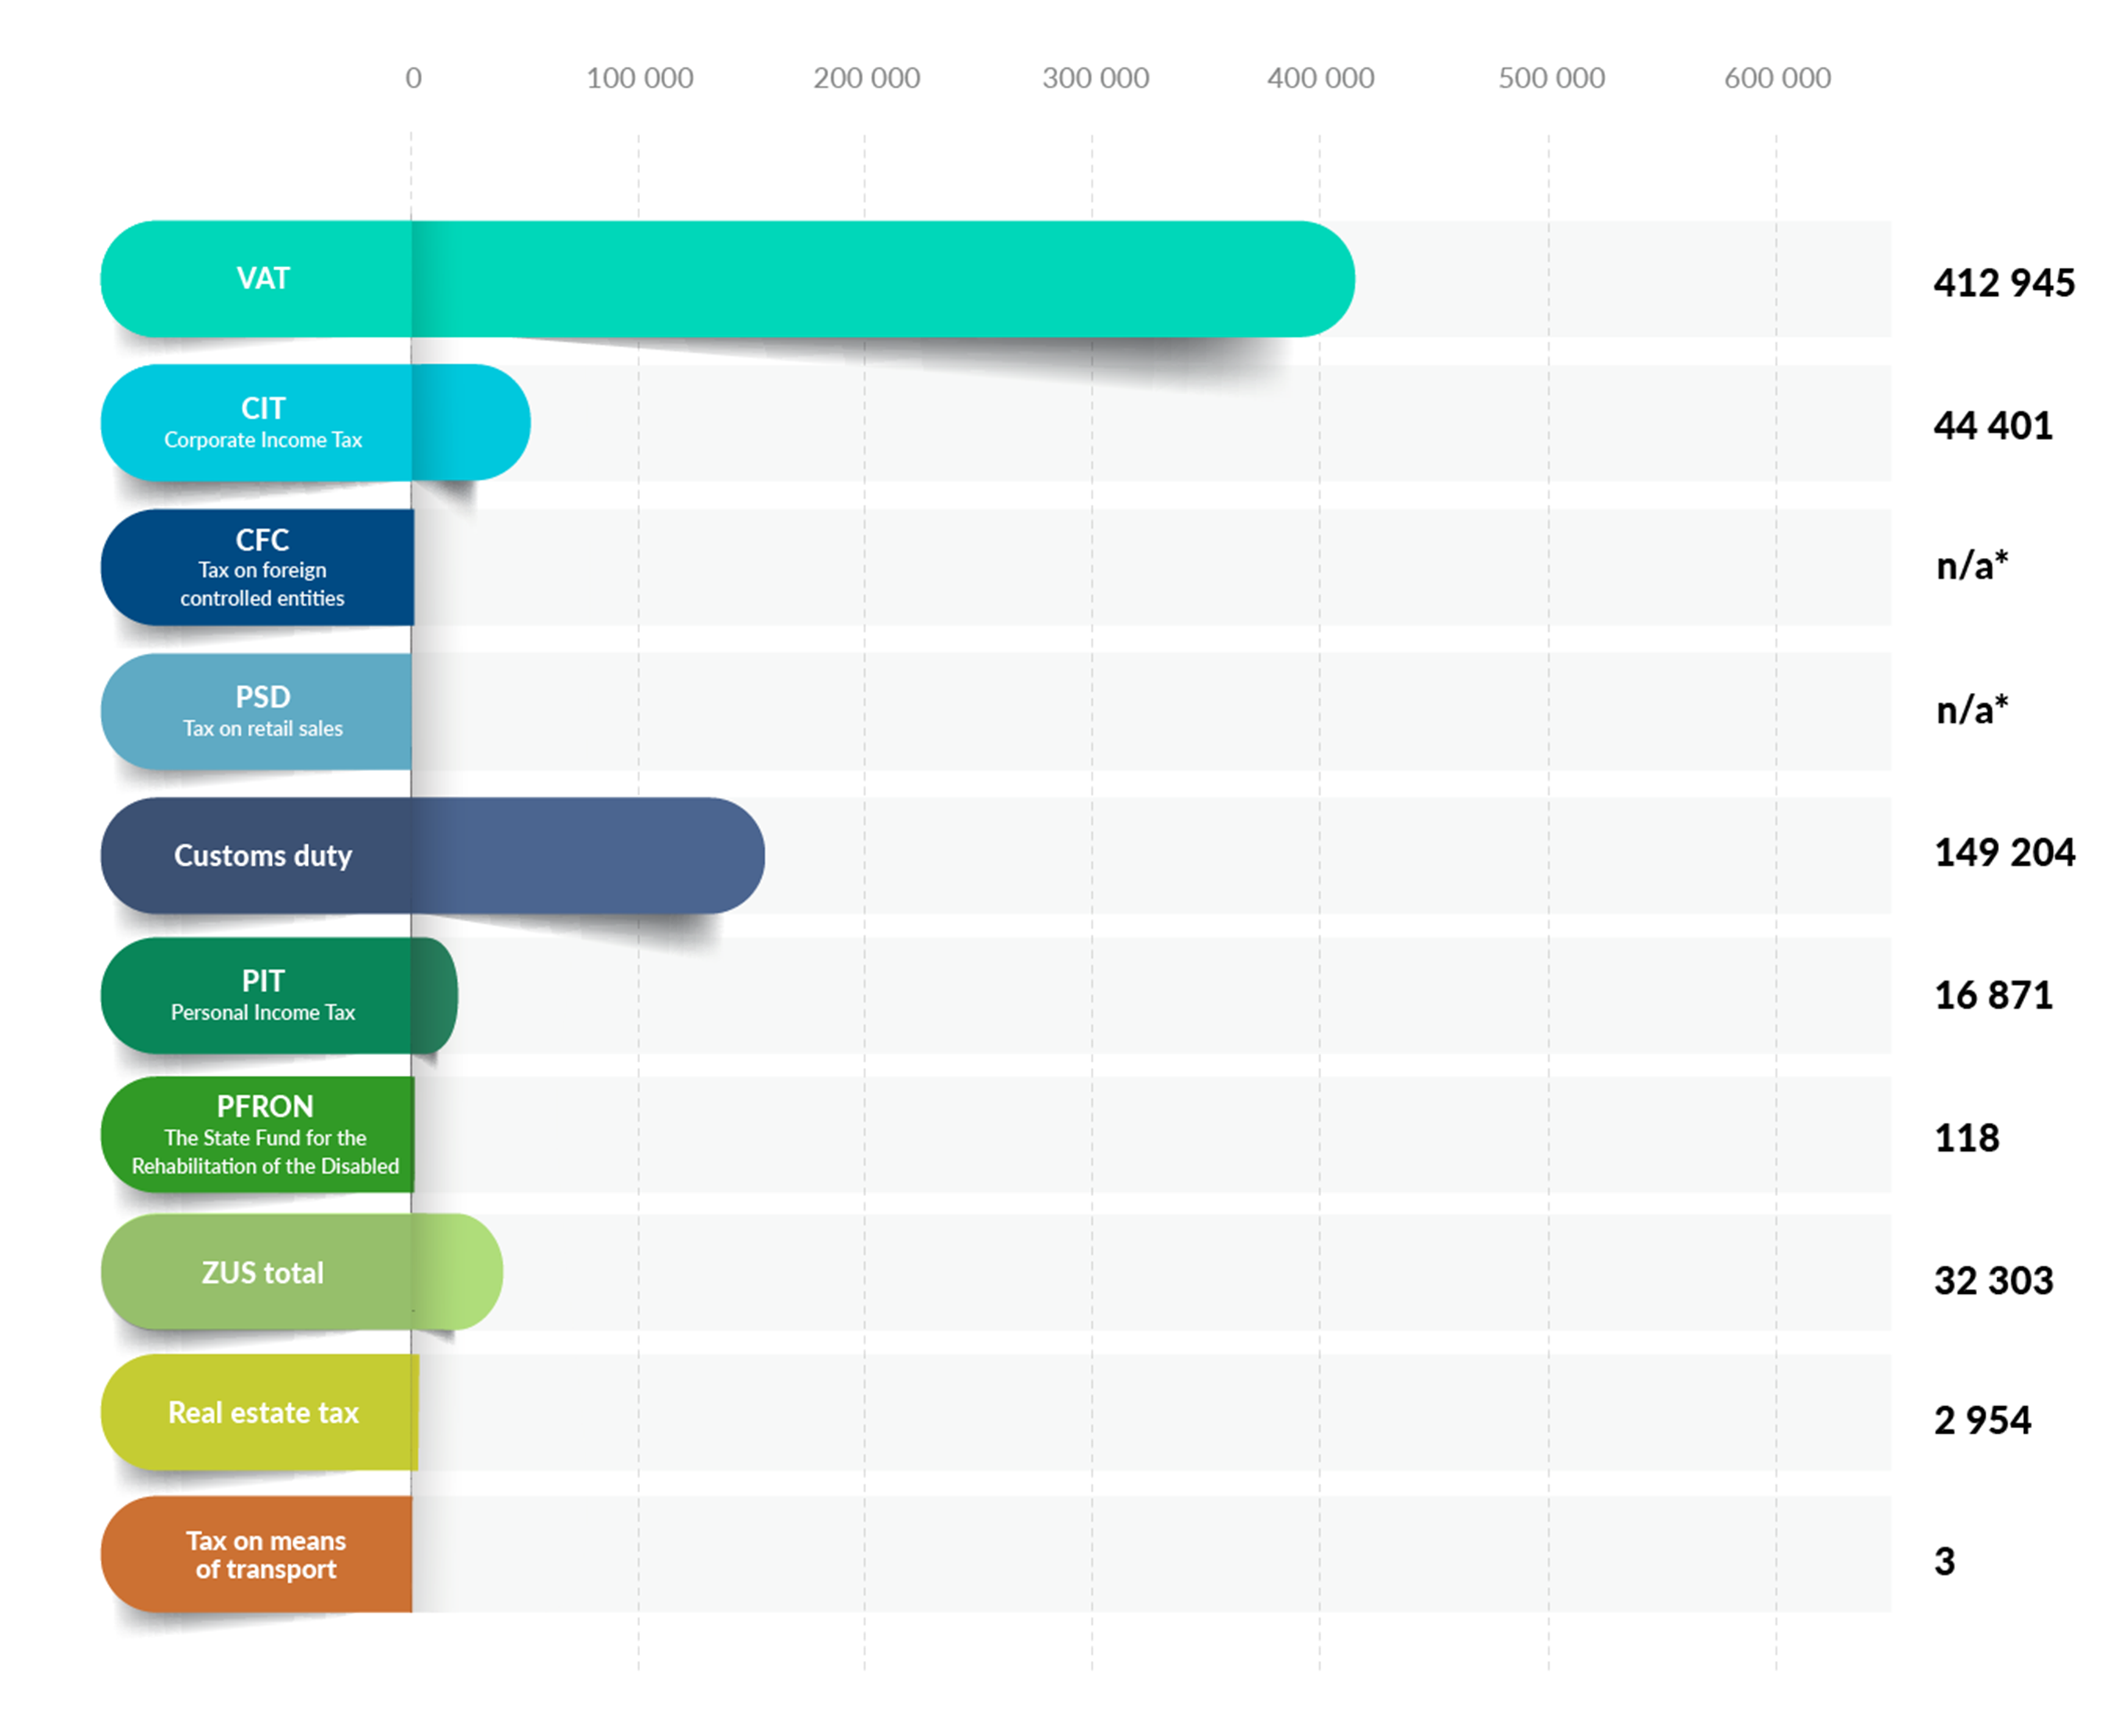Click the Customs duty value 149 204

tap(2004, 852)
